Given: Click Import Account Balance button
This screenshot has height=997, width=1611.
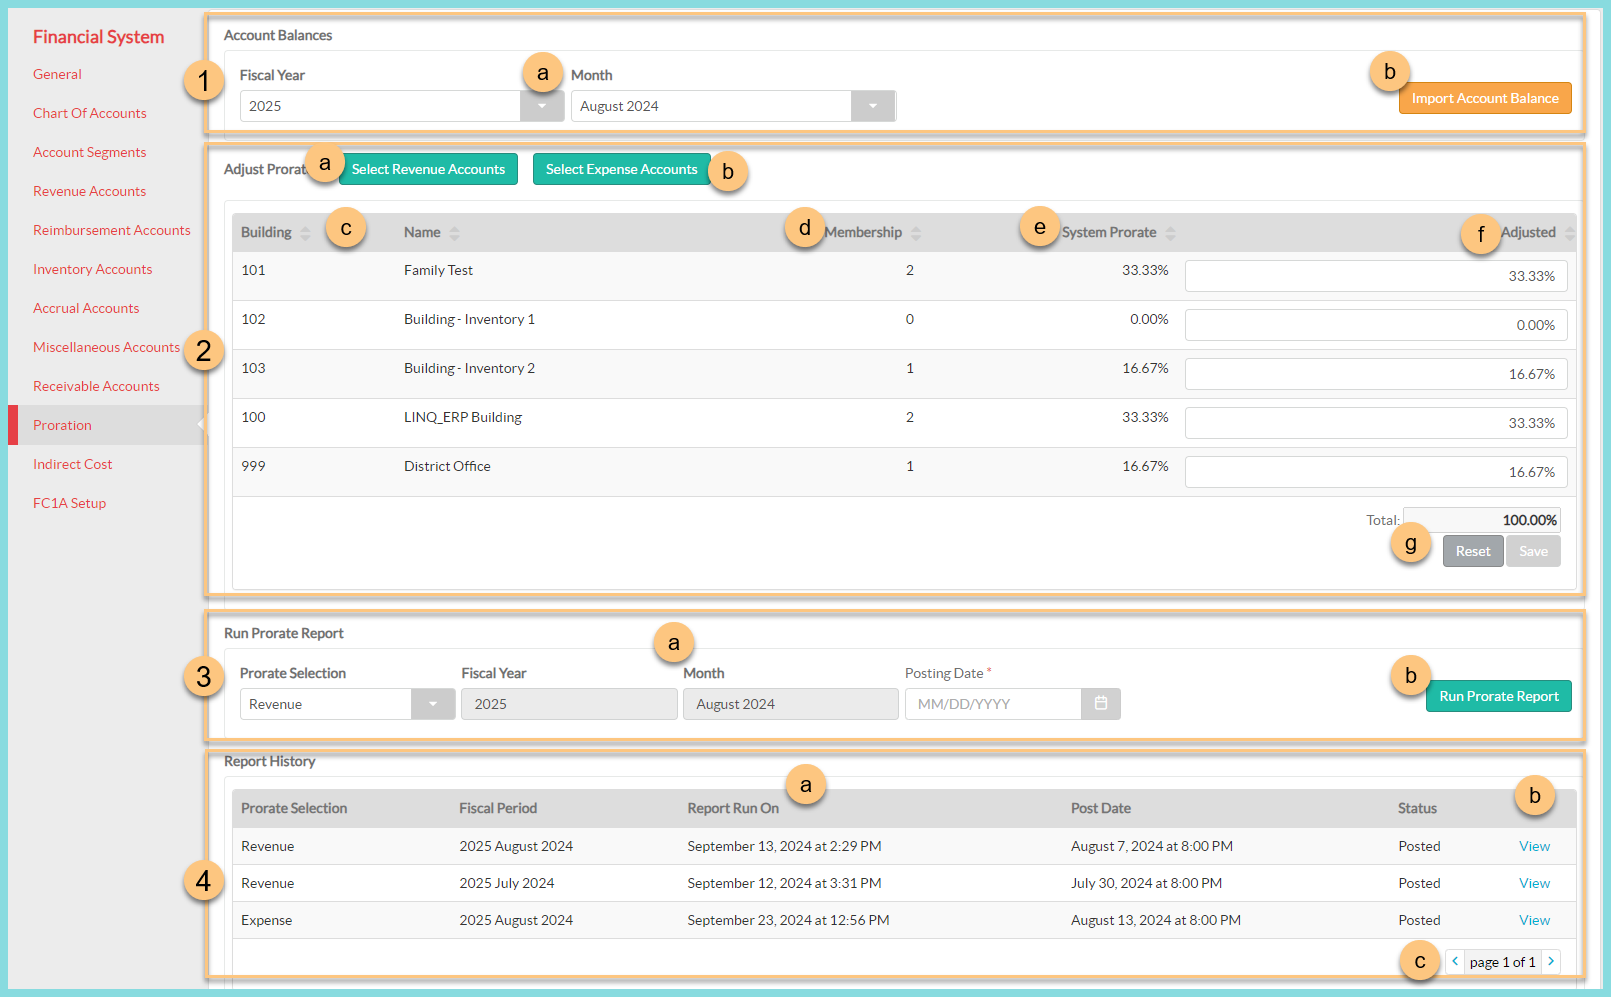Looking at the screenshot, I should (x=1484, y=98).
